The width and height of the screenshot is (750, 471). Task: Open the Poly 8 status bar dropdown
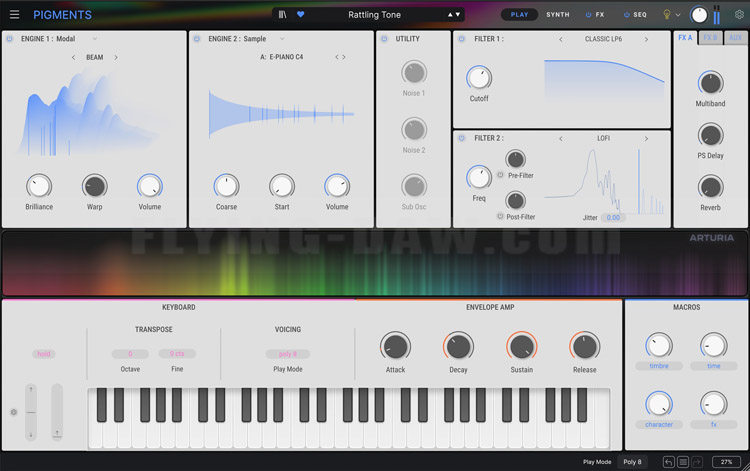pyautogui.click(x=632, y=462)
